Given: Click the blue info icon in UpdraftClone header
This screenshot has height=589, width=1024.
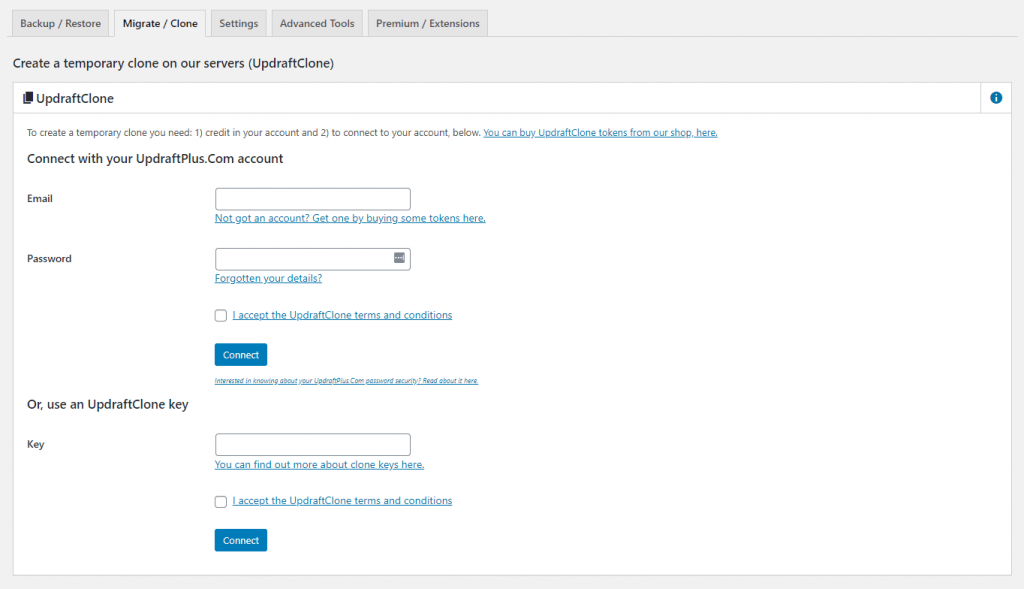Looking at the screenshot, I should point(995,98).
